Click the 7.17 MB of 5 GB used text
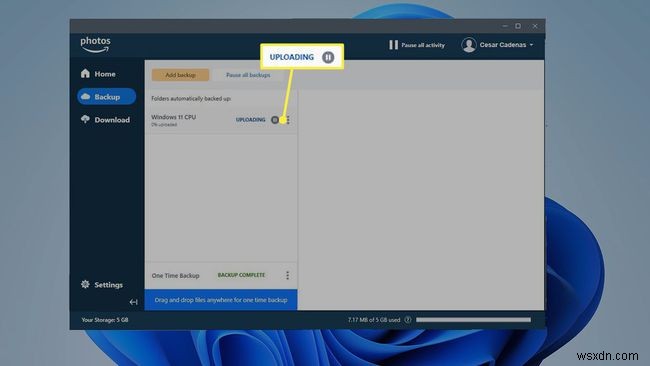Image resolution: width=650 pixels, height=366 pixels. 374,320
